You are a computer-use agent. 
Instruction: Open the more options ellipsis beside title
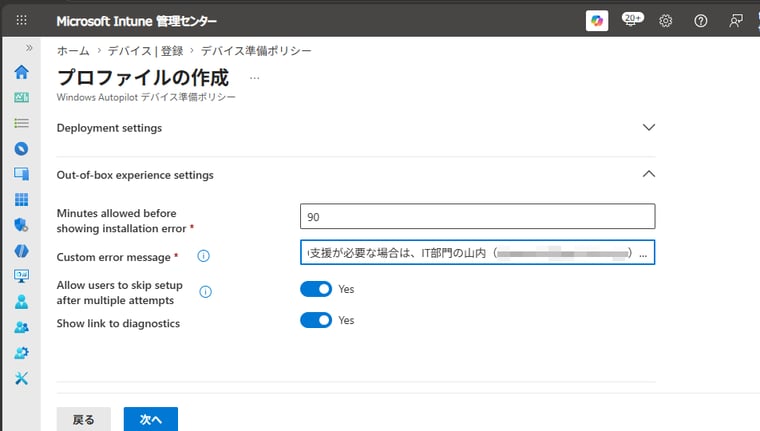[x=254, y=78]
